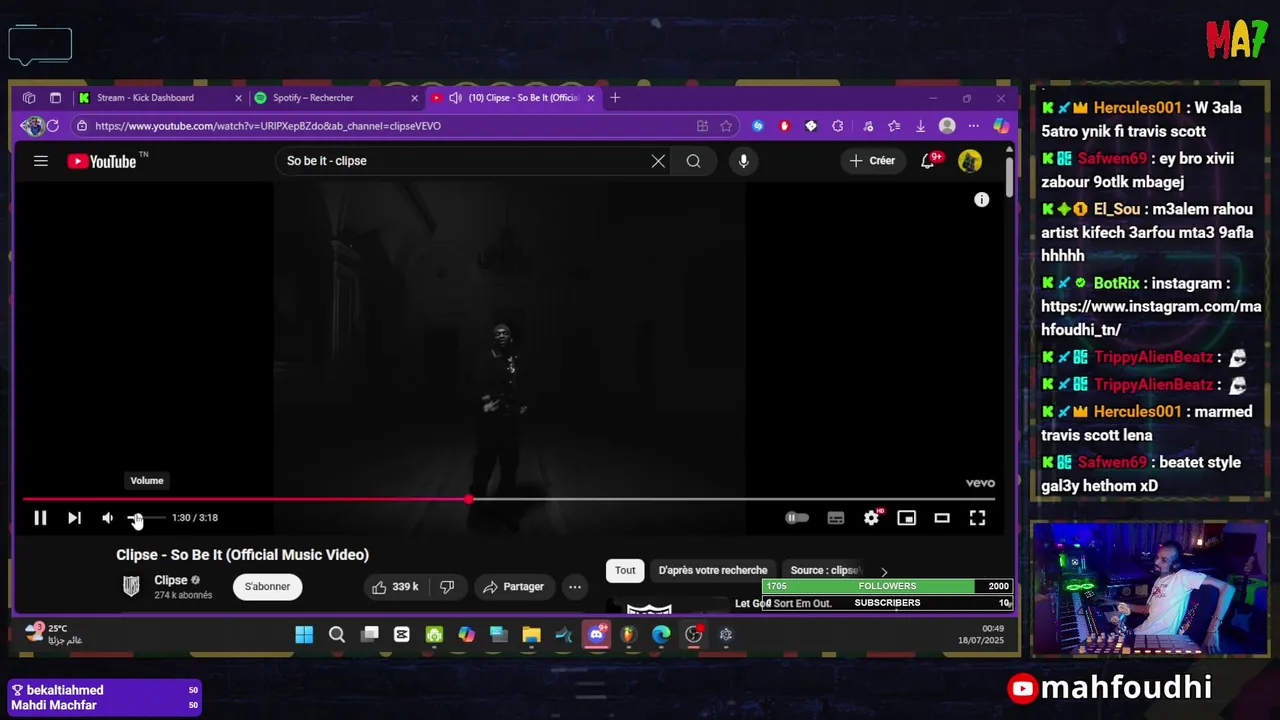Close the Spotify – Rechercher tab

[414, 98]
